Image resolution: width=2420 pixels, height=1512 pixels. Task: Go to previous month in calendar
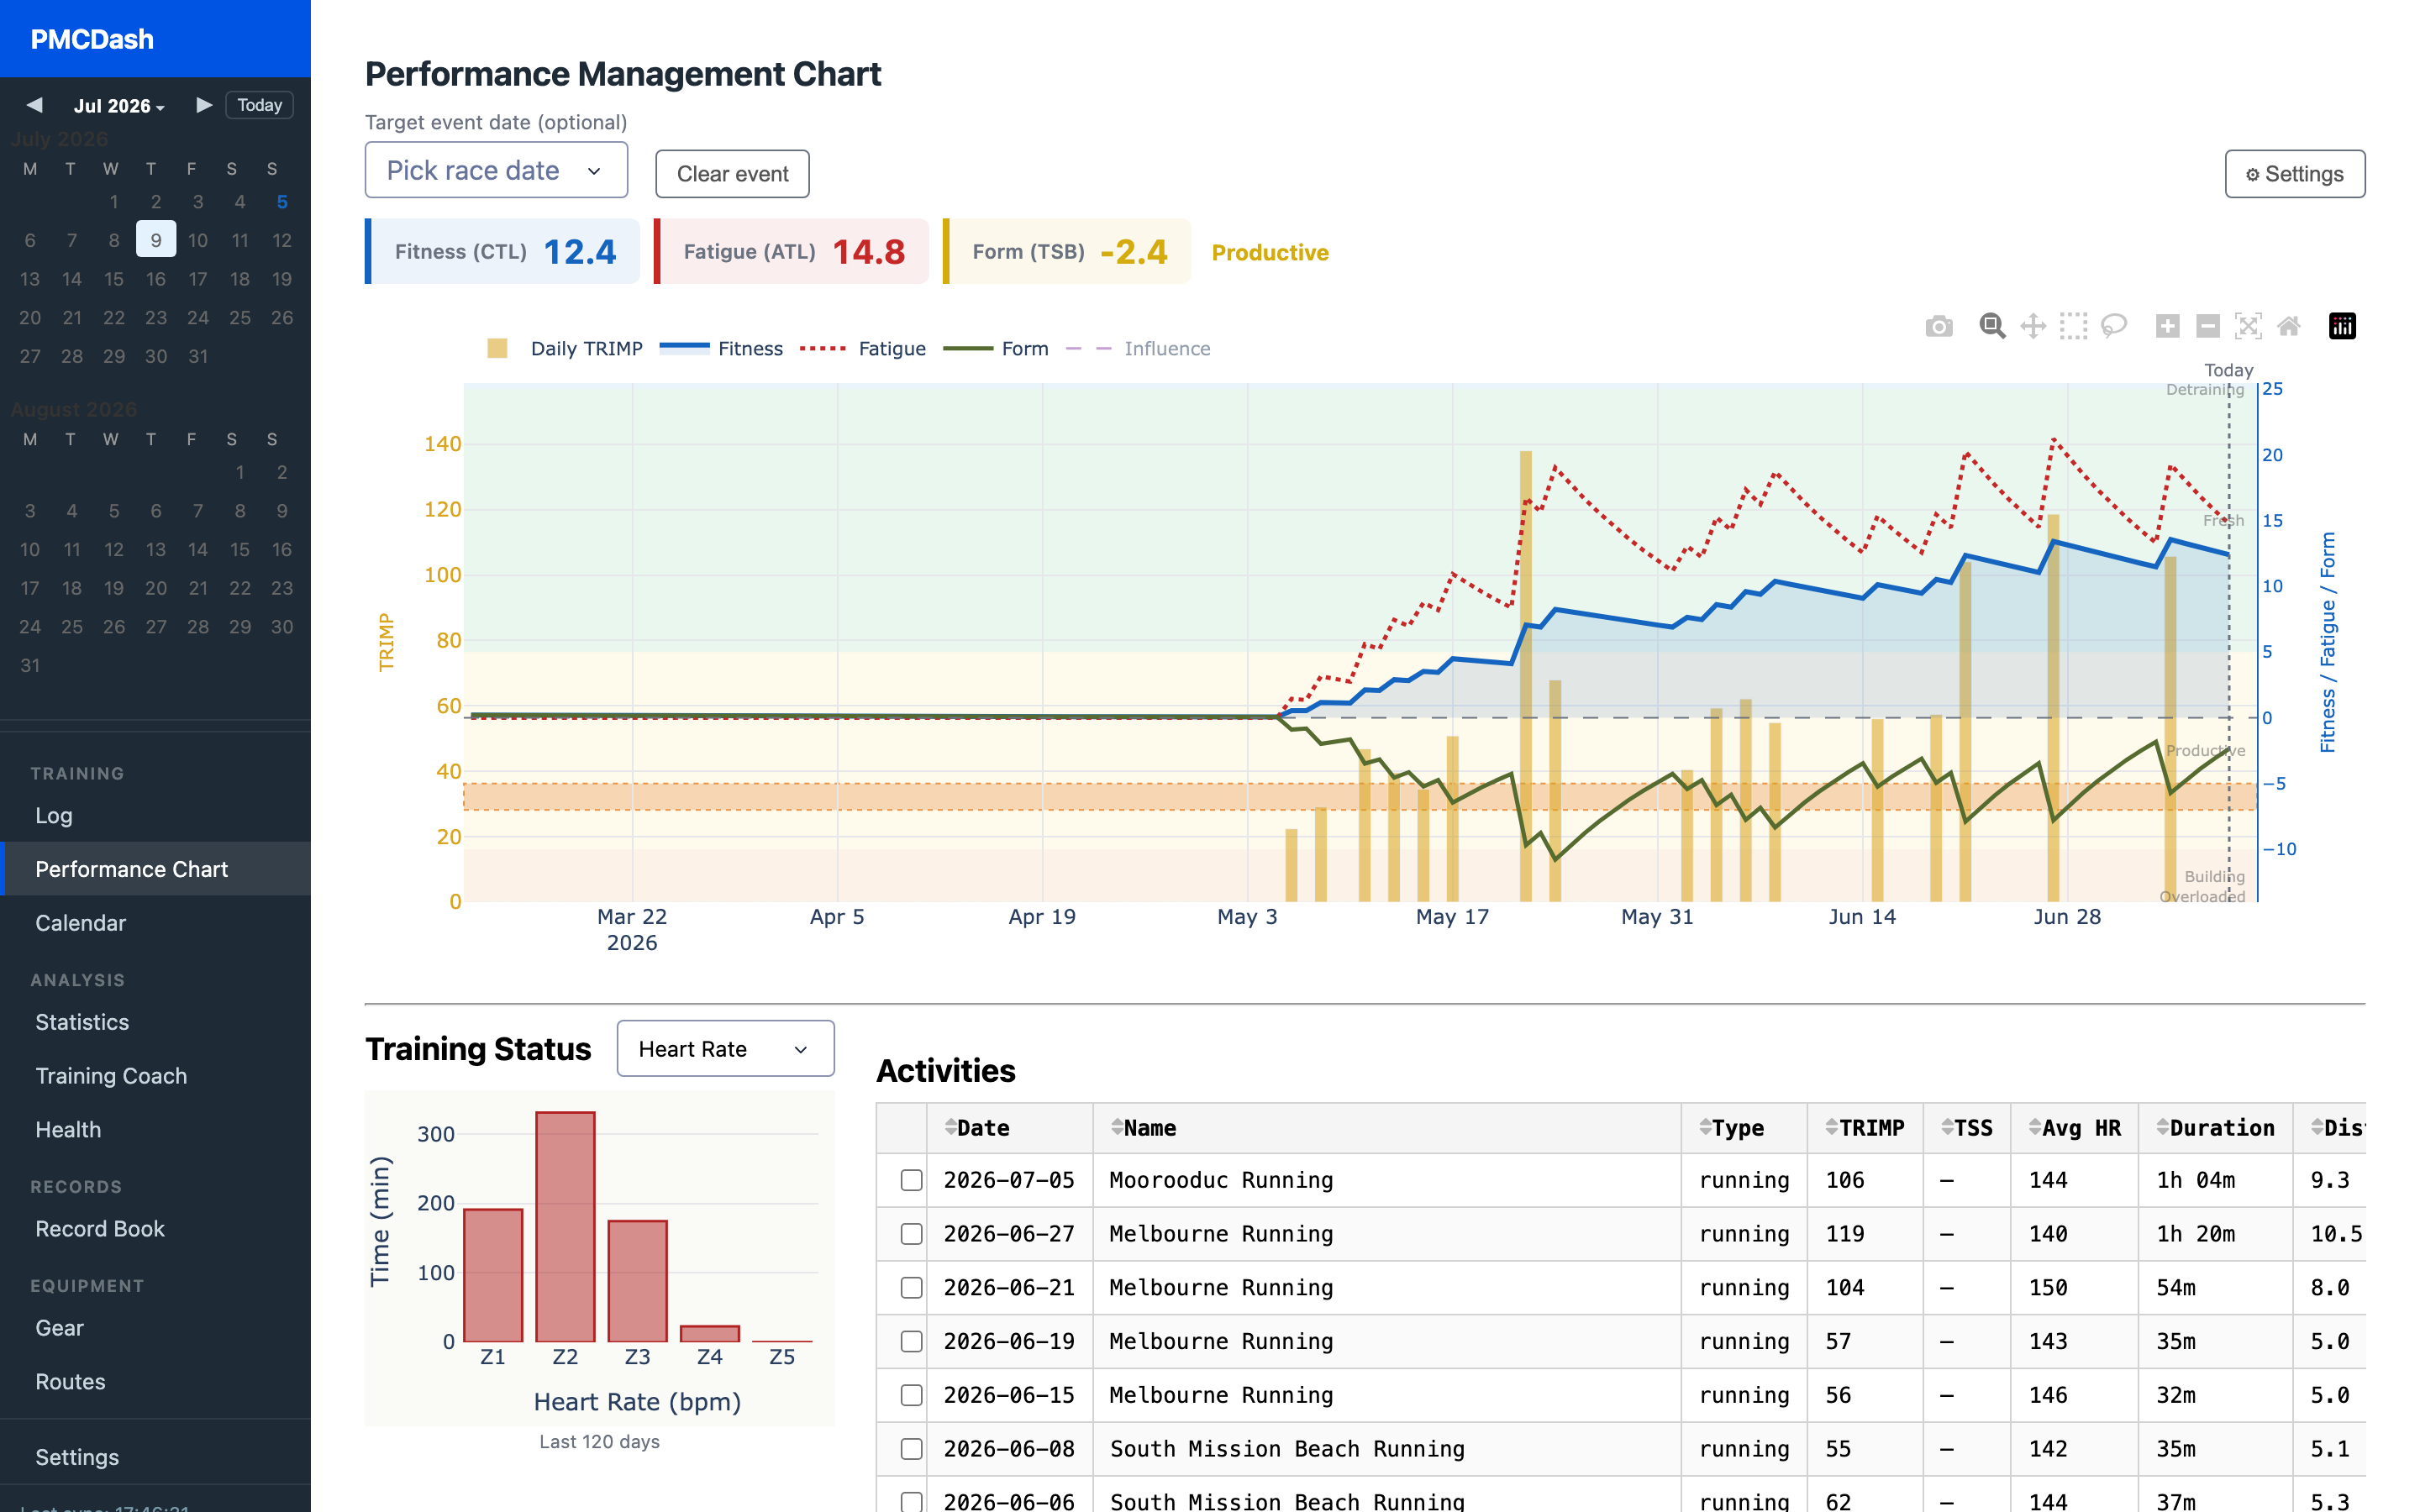pyautogui.click(x=34, y=105)
